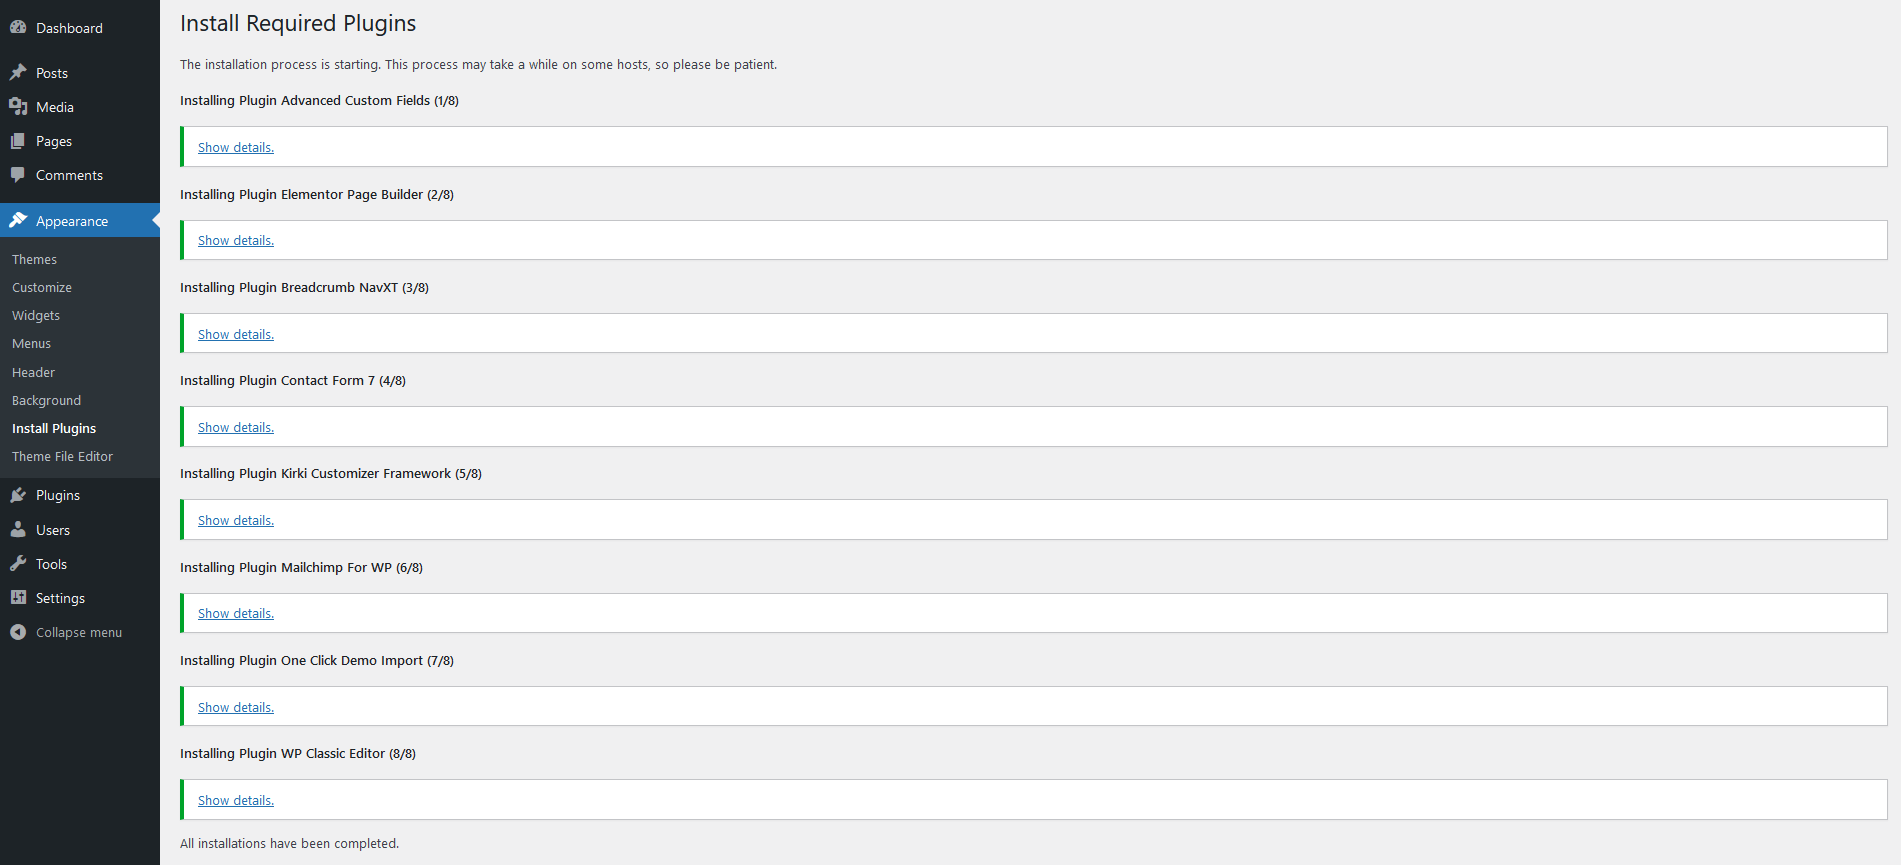Click the Users person icon
This screenshot has height=865, width=1901.
(18, 530)
